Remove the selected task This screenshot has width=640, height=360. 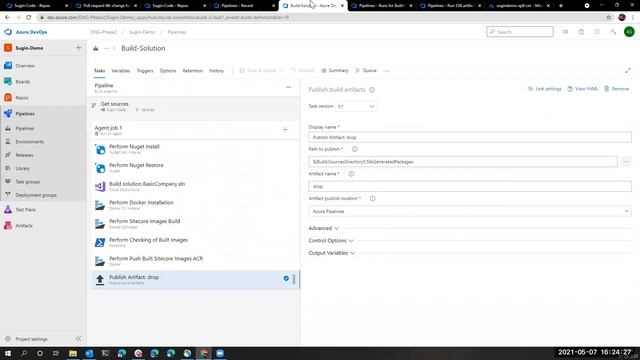coord(617,89)
